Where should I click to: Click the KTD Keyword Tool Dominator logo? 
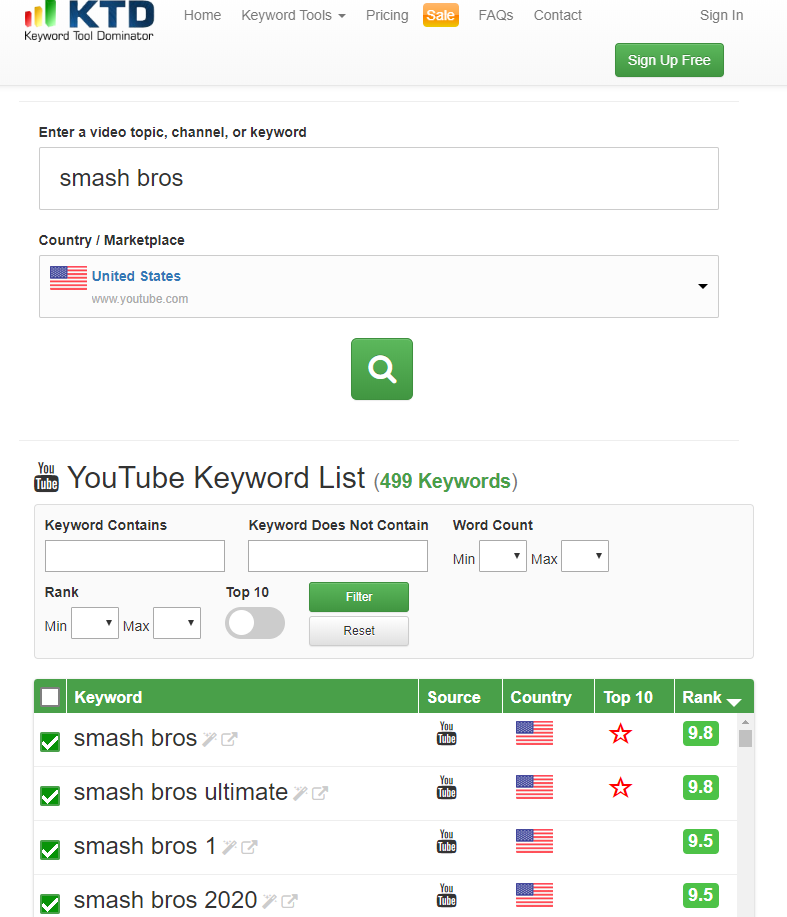click(x=89, y=21)
